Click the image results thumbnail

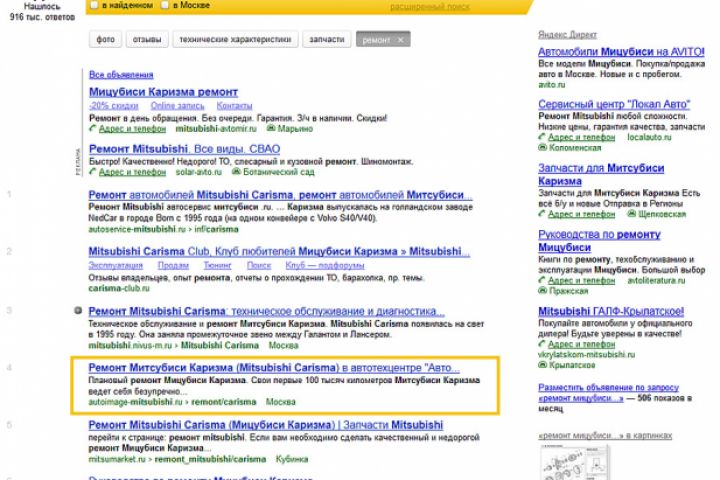(x=575, y=462)
